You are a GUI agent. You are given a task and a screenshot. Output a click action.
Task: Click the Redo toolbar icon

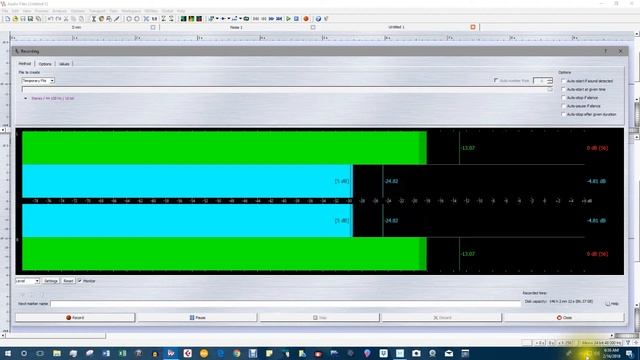tap(58, 19)
